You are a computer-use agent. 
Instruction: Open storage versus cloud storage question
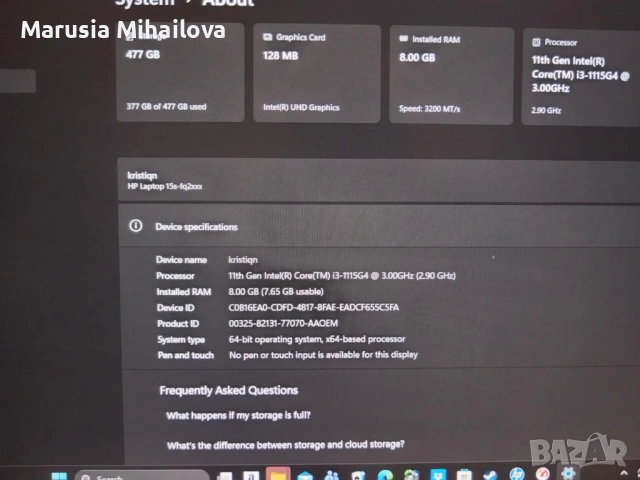(285, 444)
